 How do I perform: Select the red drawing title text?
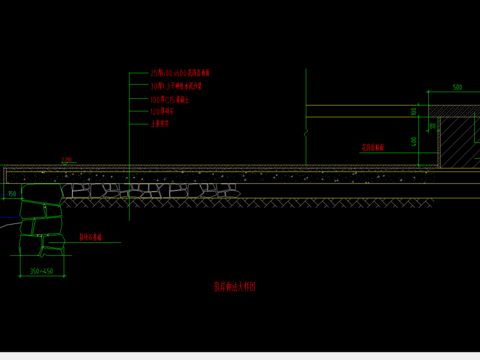[235, 287]
